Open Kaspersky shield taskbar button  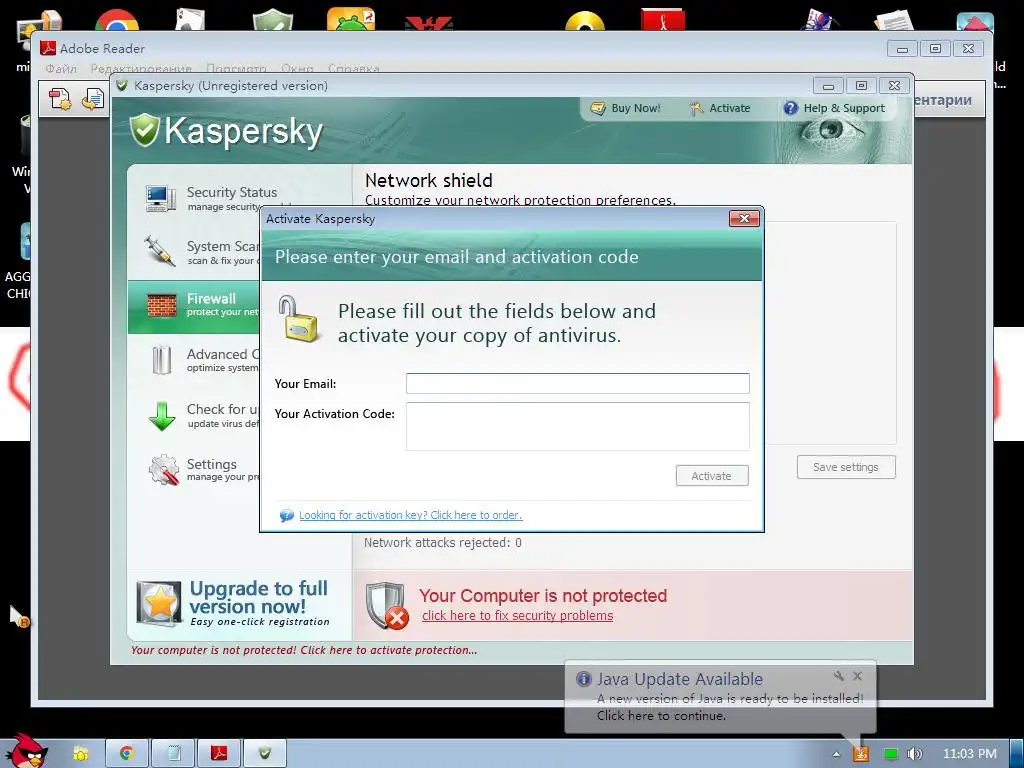click(264, 754)
